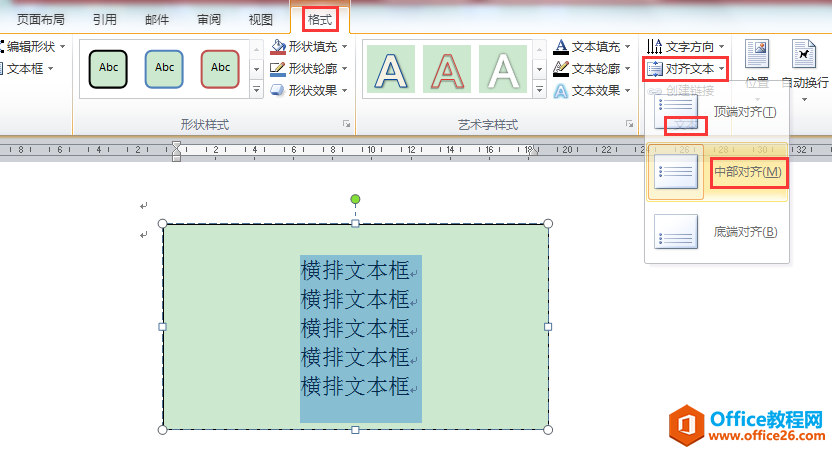Click the 文本轮廓 icon
The image size is (832, 453).
(561, 68)
